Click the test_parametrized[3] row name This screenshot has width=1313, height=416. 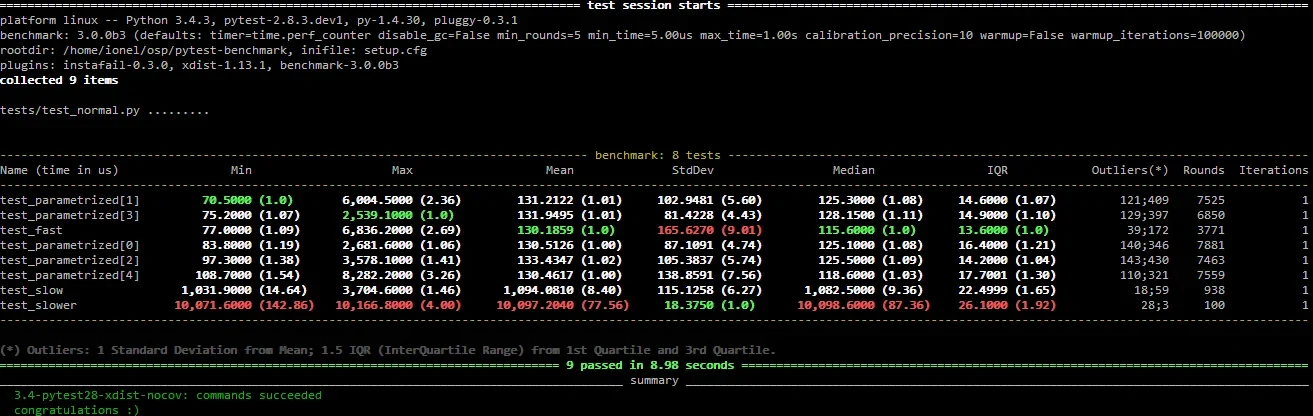coord(70,215)
